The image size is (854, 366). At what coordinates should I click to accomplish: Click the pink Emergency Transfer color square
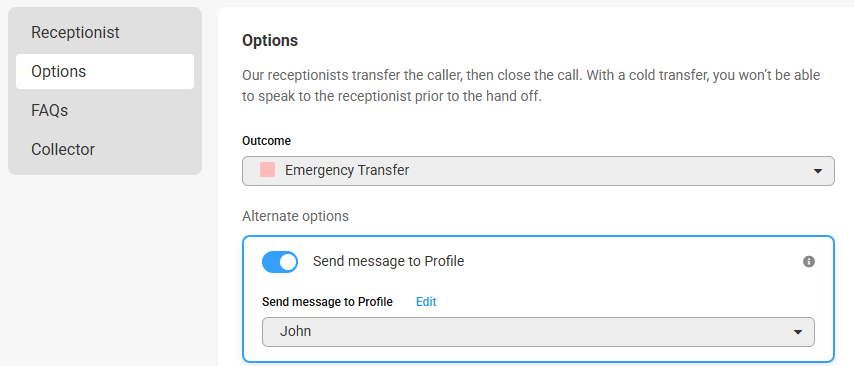click(267, 170)
